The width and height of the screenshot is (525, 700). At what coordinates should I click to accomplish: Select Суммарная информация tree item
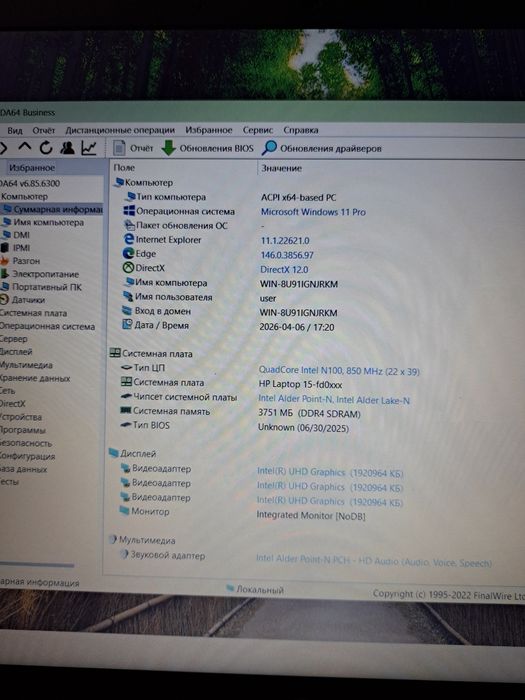(x=52, y=209)
